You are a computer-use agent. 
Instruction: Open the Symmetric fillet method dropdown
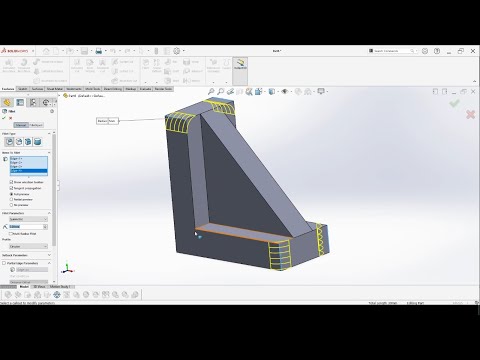click(x=28, y=219)
